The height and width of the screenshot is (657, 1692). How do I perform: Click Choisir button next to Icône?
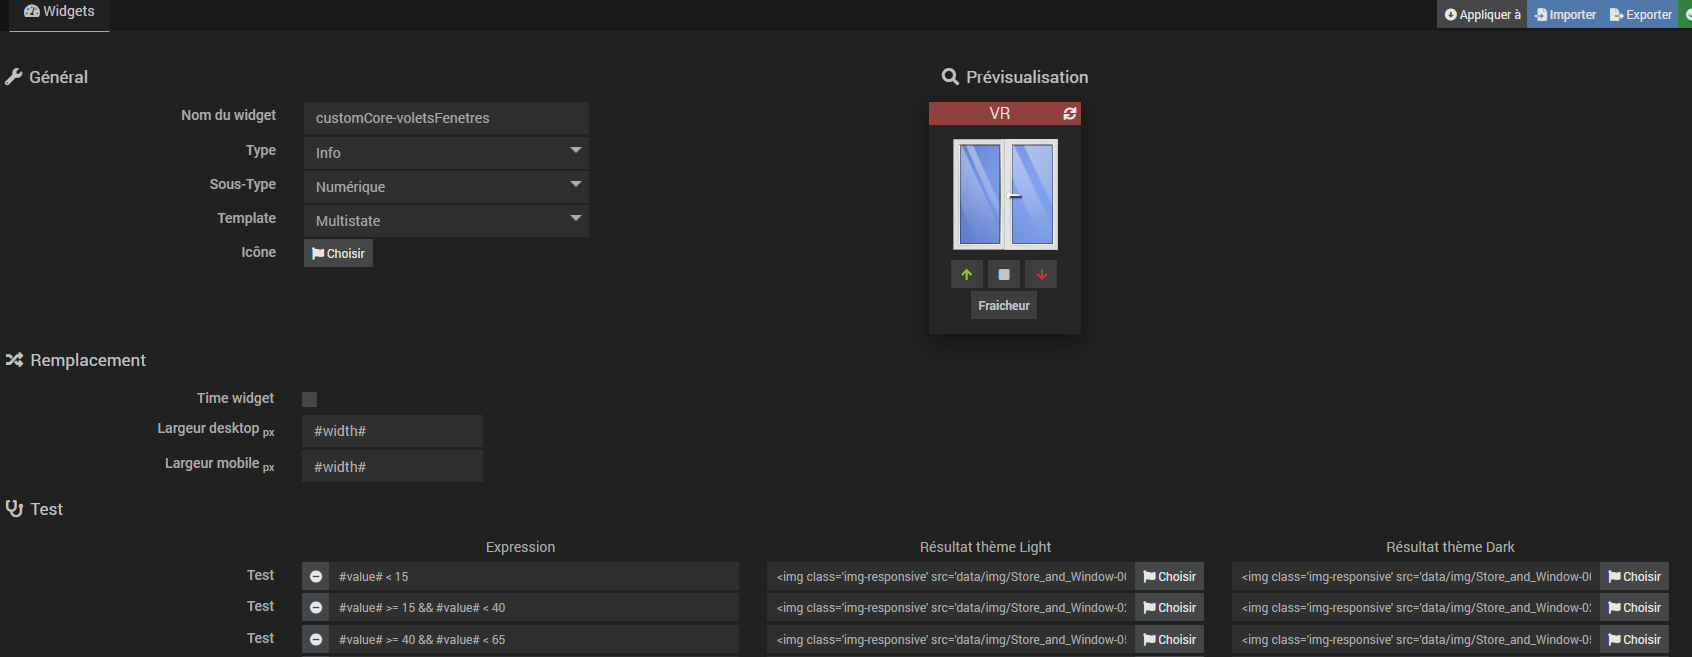point(338,253)
